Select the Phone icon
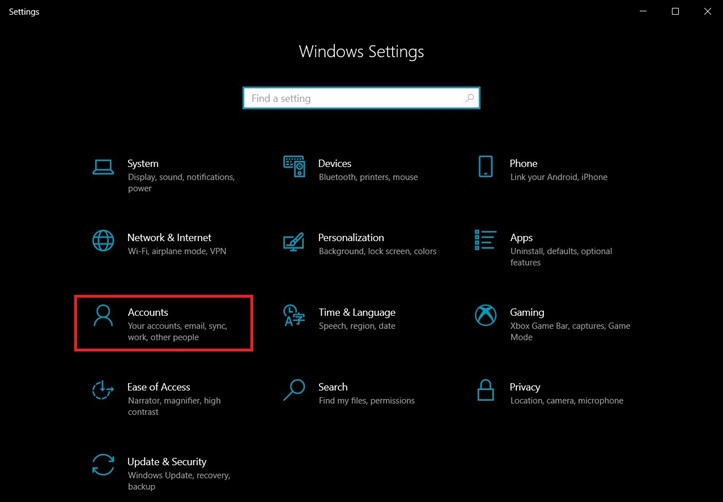 pyautogui.click(x=486, y=166)
